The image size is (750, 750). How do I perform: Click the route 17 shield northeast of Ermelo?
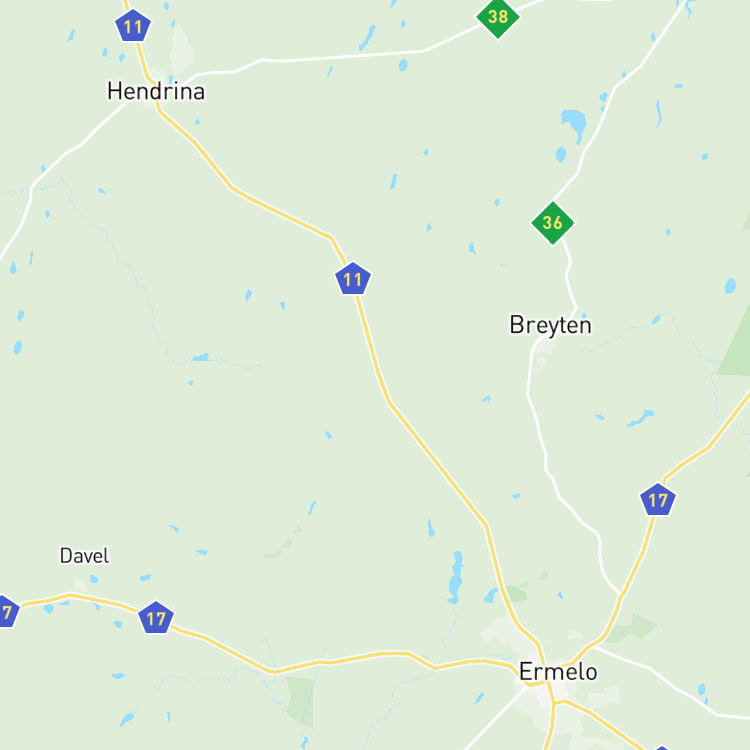click(x=658, y=500)
